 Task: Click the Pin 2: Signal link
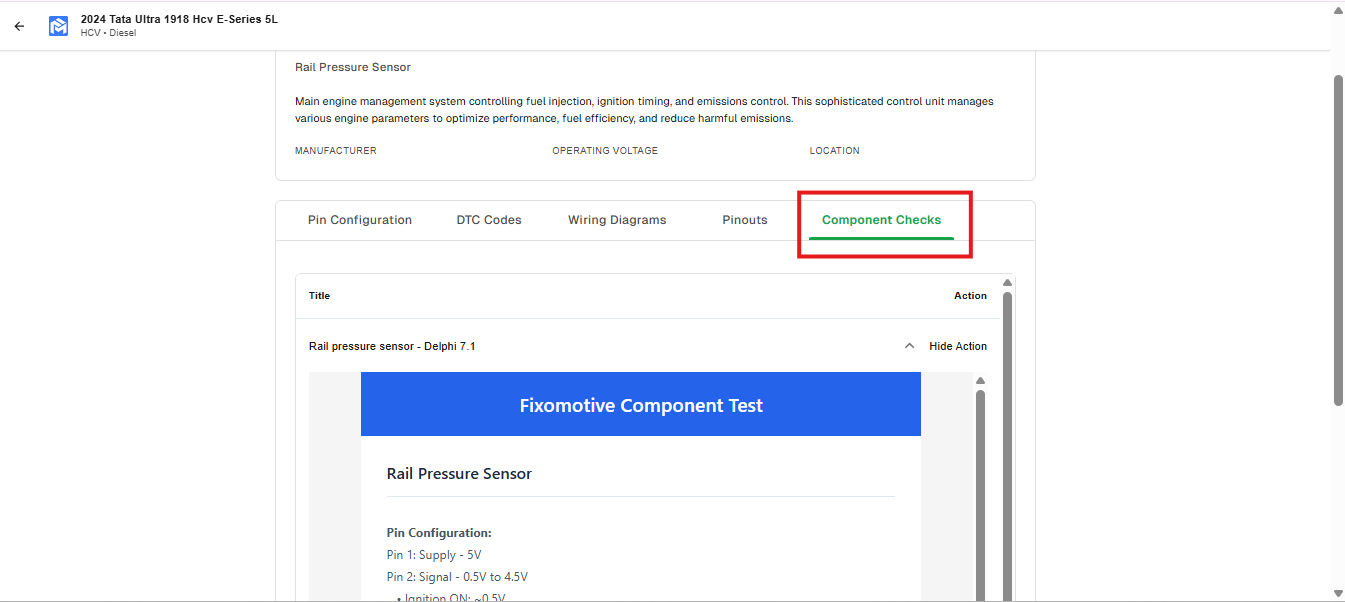(x=456, y=576)
